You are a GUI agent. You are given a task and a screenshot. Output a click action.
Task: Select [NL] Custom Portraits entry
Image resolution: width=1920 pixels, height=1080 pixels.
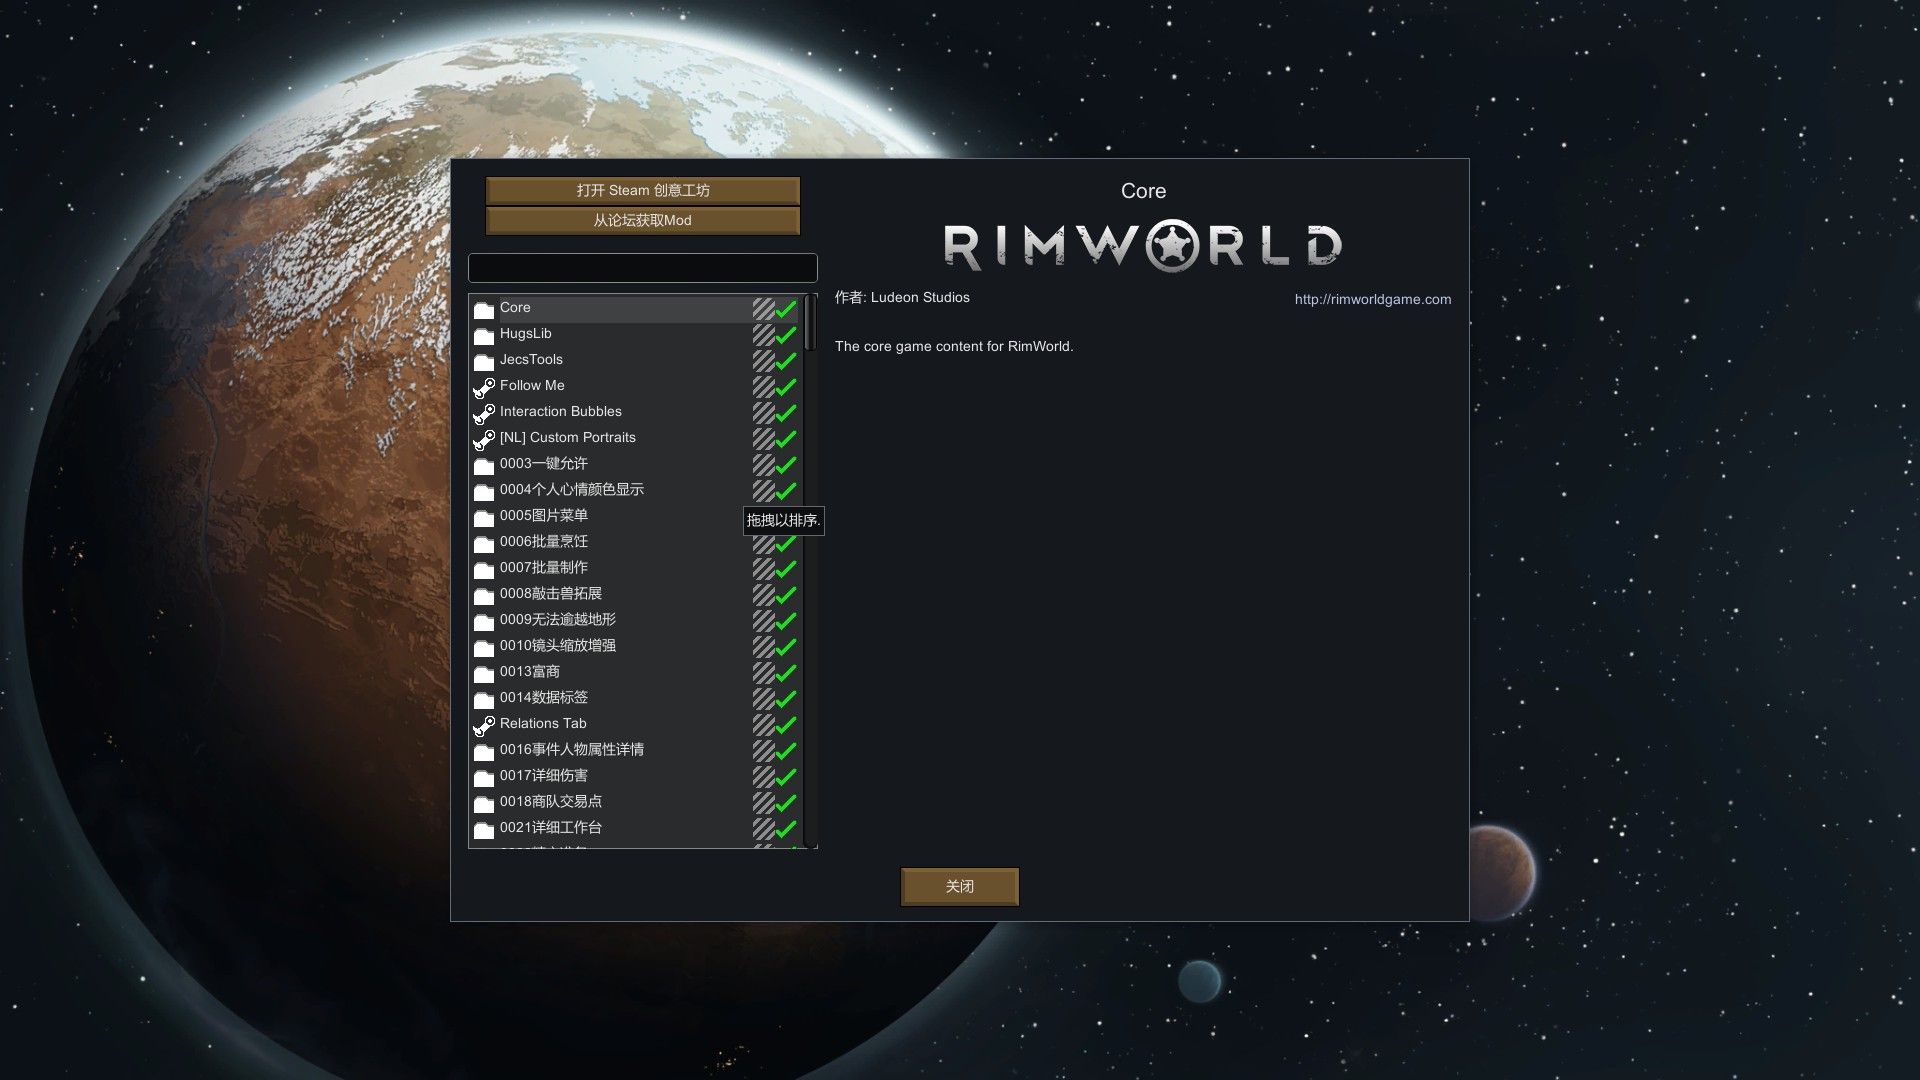(636, 439)
